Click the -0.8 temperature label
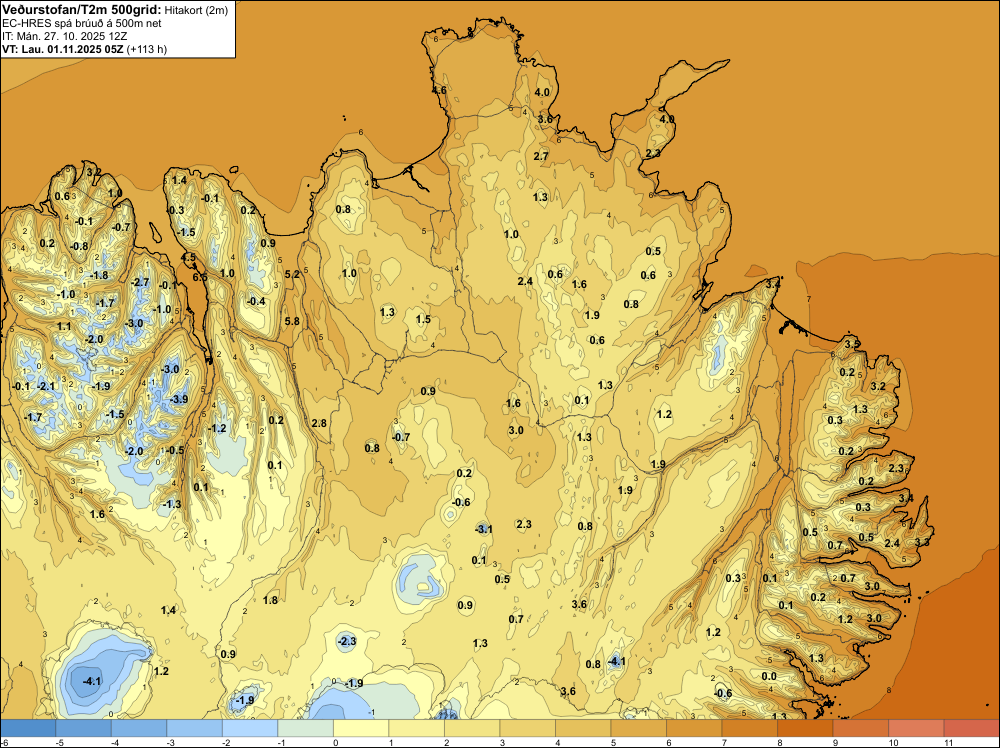Image resolution: width=1000 pixels, height=748 pixels. [x=78, y=246]
